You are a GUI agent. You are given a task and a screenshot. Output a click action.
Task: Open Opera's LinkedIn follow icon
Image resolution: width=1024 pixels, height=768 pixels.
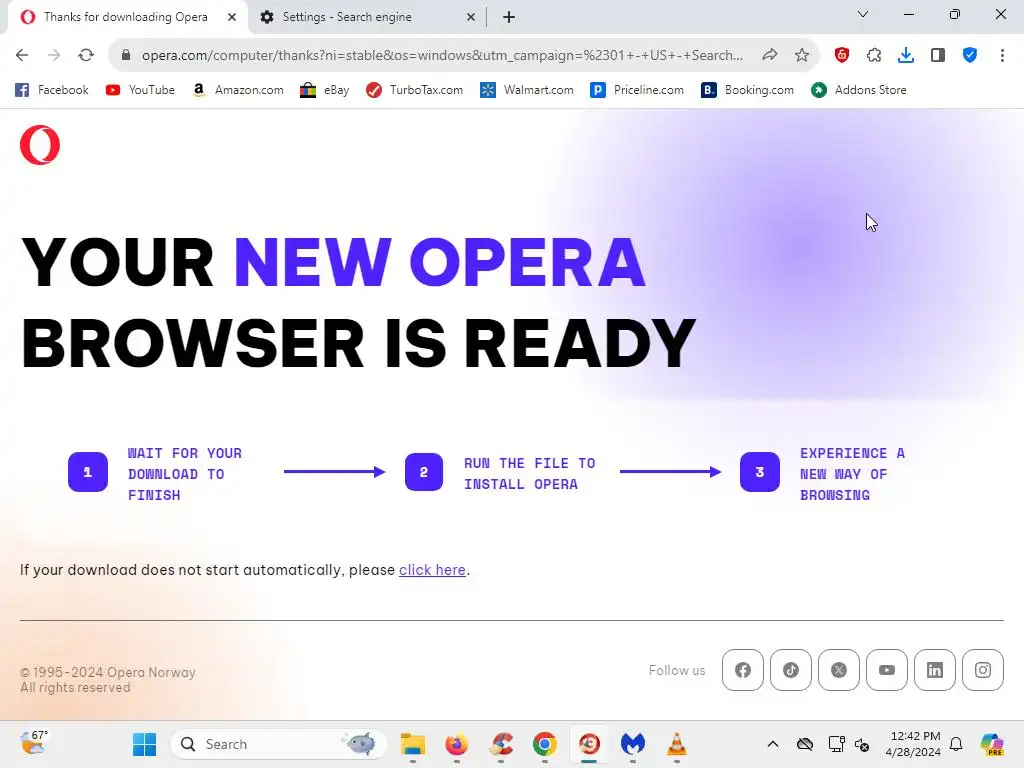coord(935,670)
